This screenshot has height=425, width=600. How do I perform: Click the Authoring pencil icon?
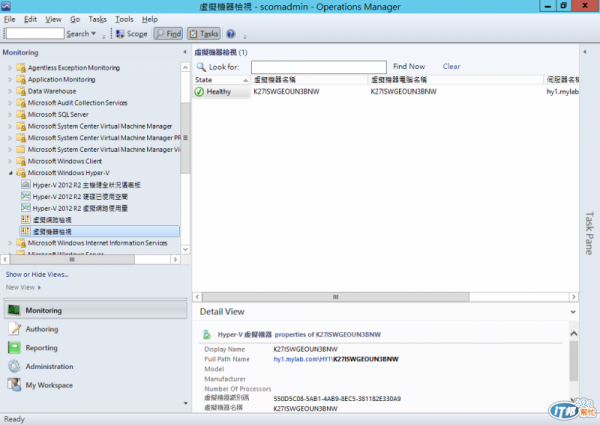click(15, 329)
